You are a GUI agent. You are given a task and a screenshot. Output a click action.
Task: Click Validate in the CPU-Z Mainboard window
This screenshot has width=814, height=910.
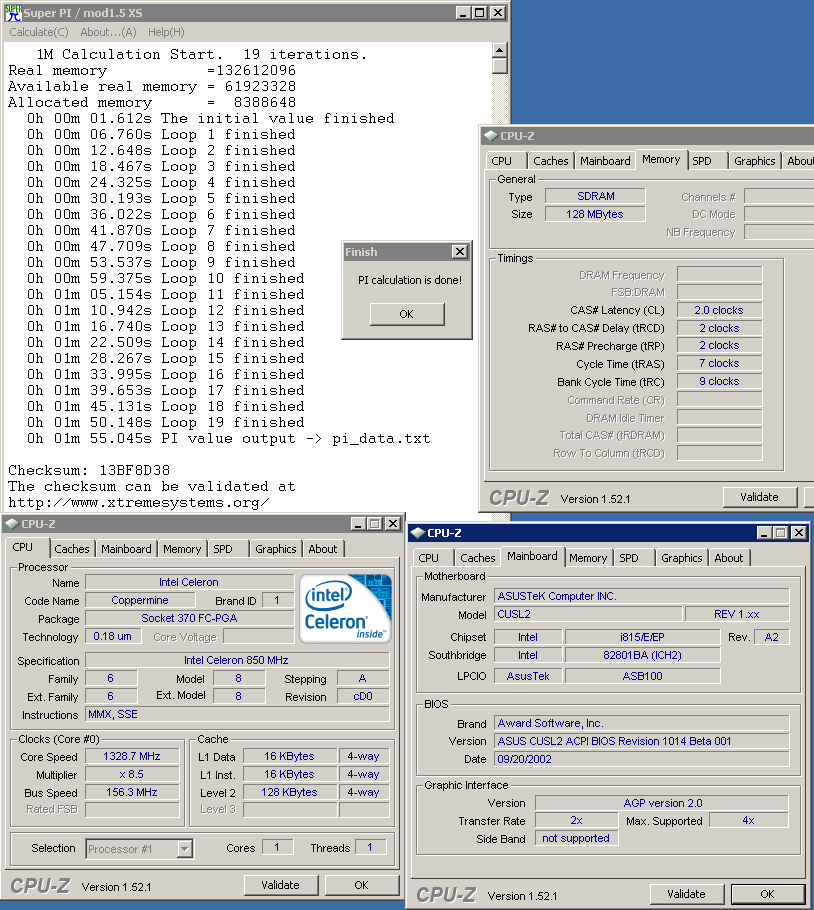(x=686, y=894)
